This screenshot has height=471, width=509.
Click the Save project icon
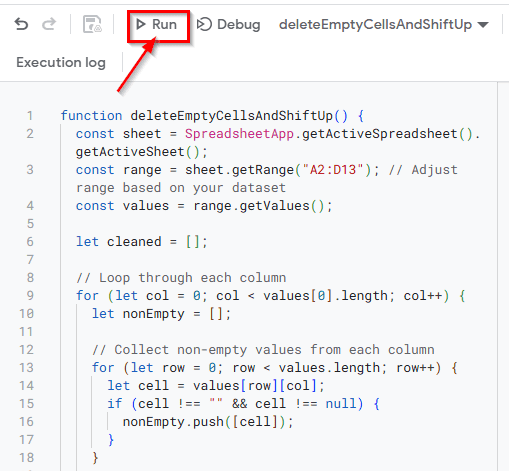click(x=92, y=24)
